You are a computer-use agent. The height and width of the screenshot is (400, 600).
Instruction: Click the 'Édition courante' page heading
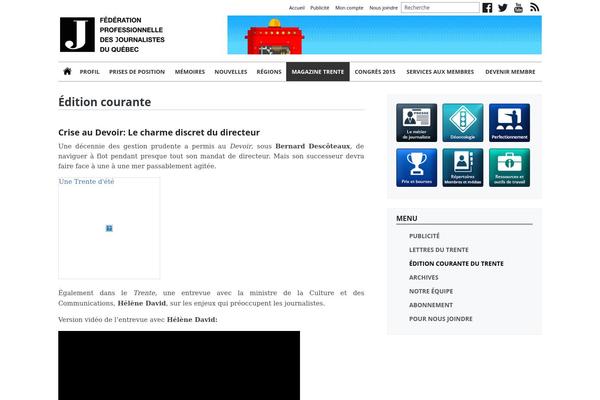click(x=104, y=102)
